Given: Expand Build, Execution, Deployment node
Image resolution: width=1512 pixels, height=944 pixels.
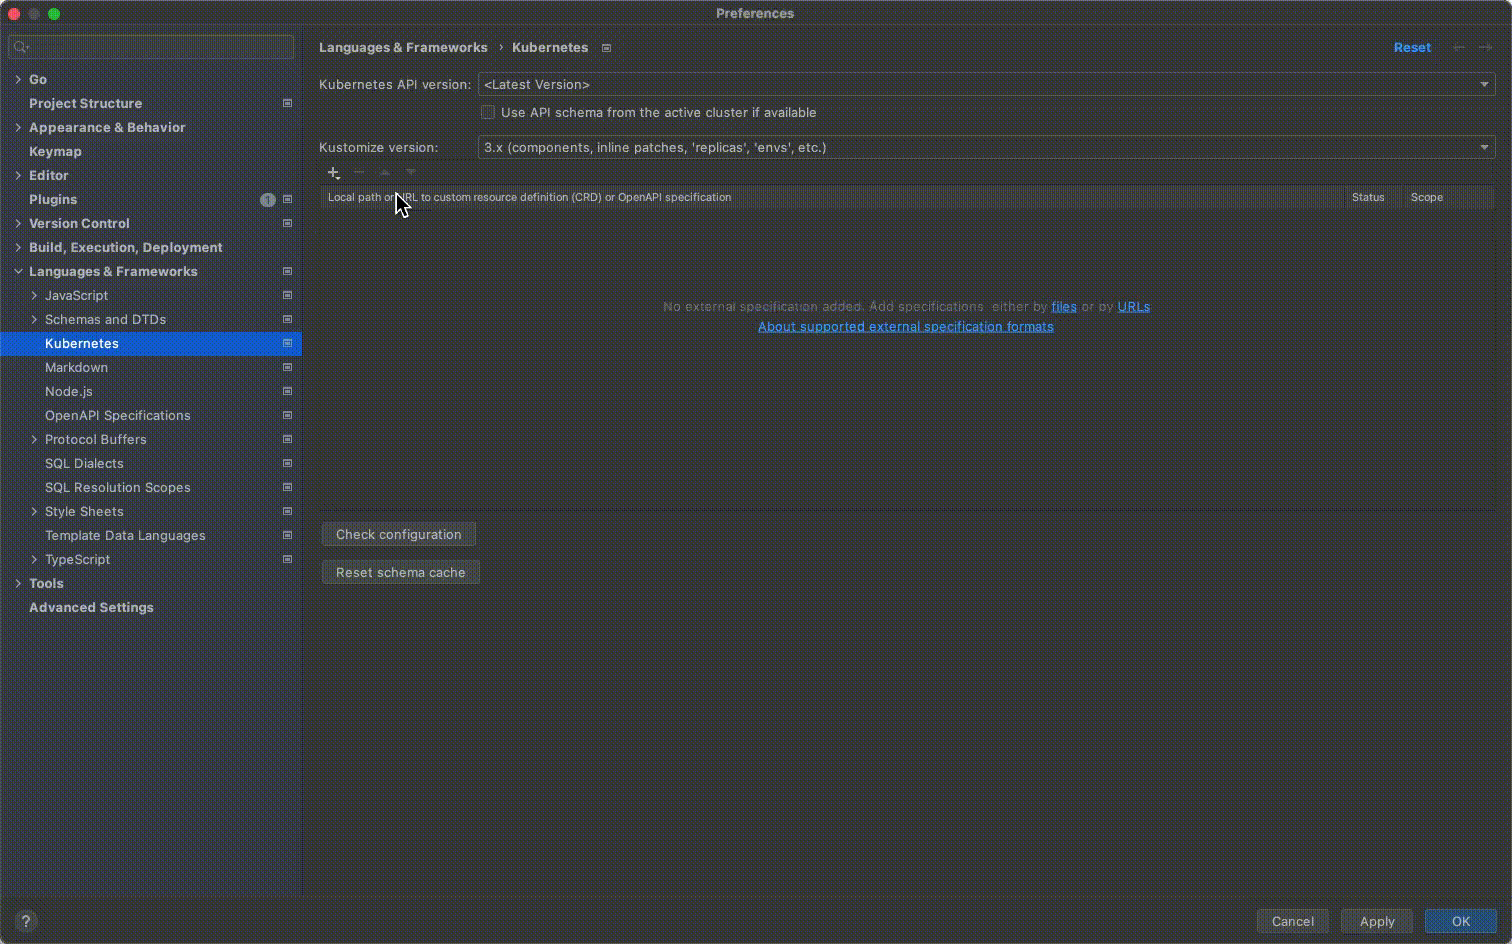Looking at the screenshot, I should (18, 247).
